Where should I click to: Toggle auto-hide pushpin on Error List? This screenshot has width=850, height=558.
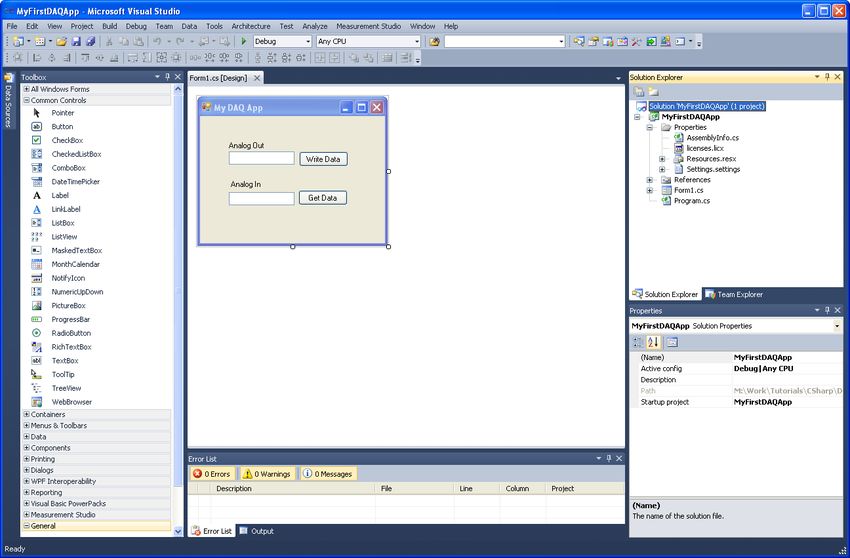[x=609, y=458]
